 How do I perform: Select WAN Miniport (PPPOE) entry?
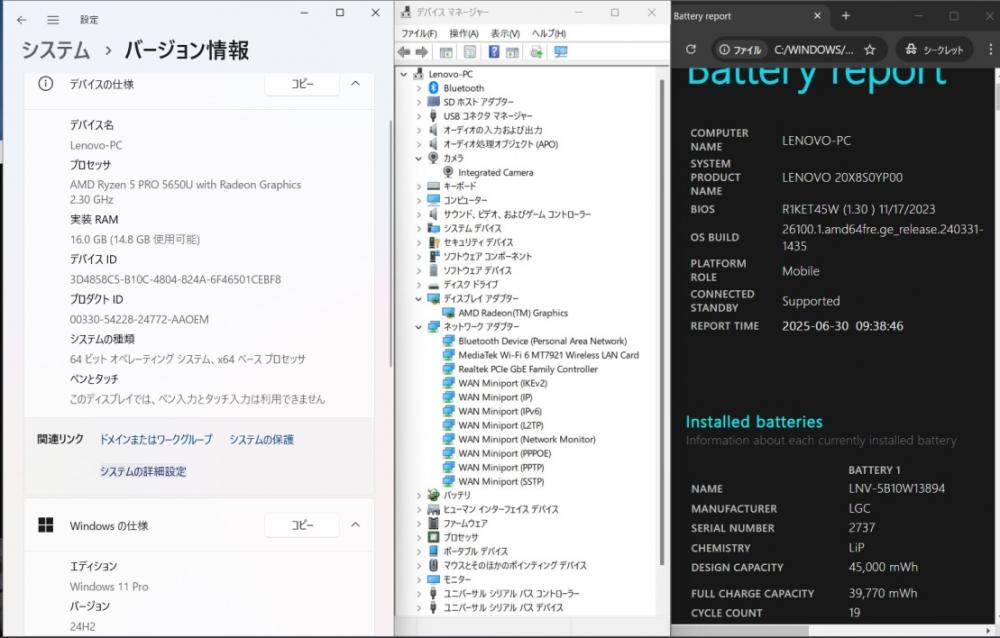click(x=504, y=453)
